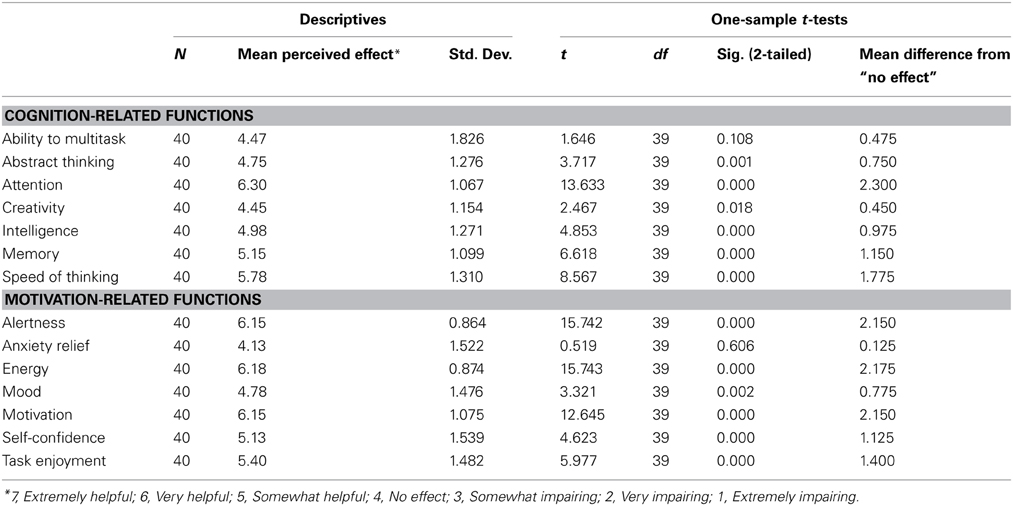Image resolution: width=1013 pixels, height=506 pixels.
Task: Click the italic 'N' column header
Action: coord(178,56)
